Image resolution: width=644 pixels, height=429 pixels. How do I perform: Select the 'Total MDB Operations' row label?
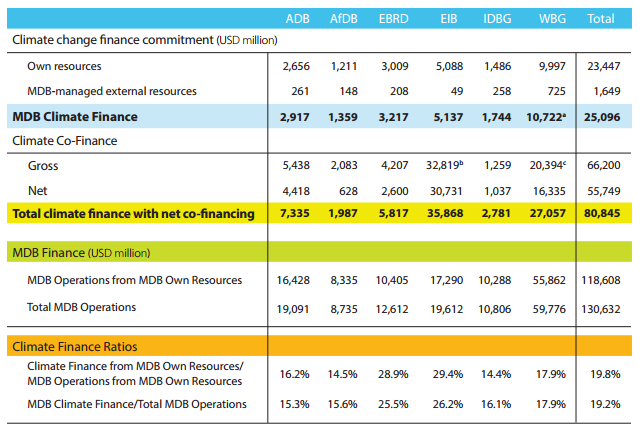83,307
